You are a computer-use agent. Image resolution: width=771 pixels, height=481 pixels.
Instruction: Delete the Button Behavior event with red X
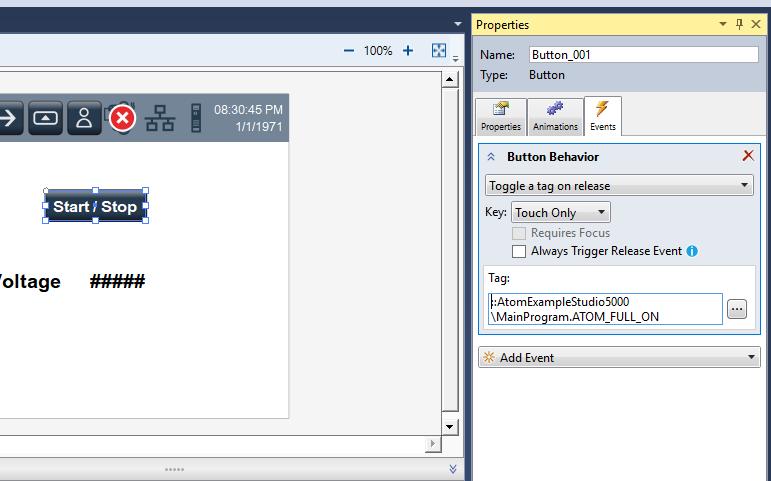pos(748,155)
